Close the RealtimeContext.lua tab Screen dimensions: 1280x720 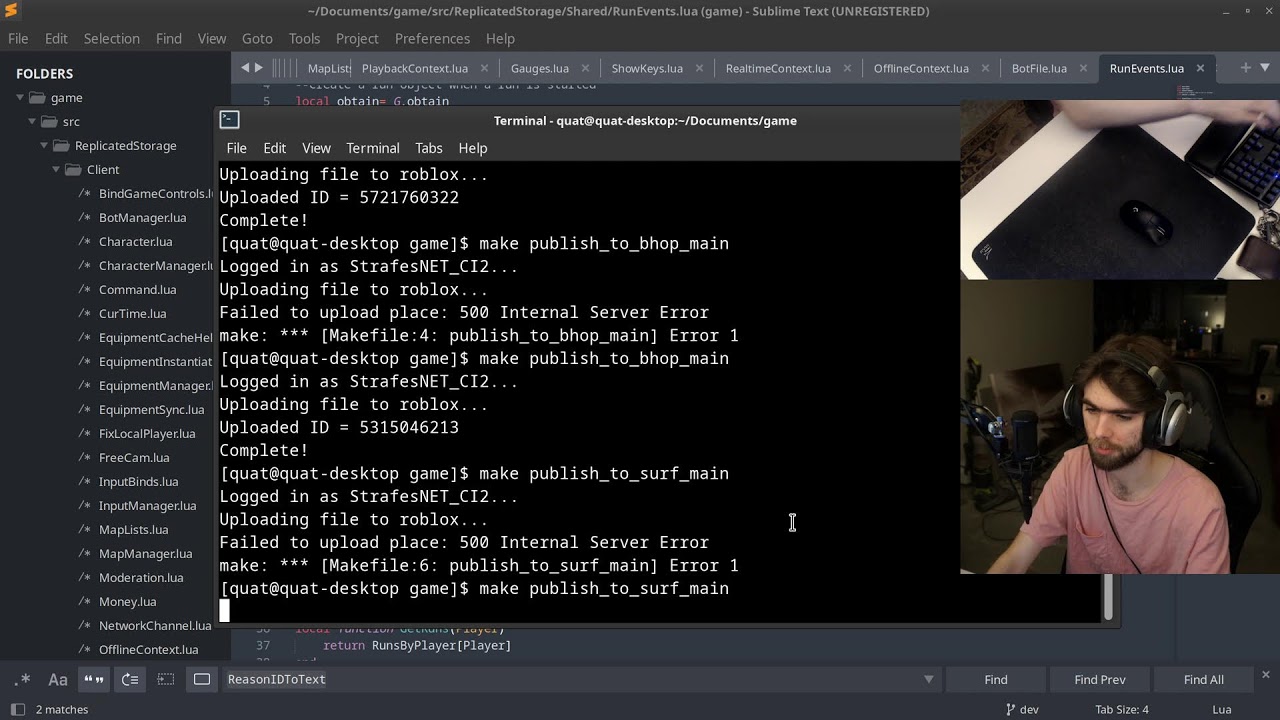pyautogui.click(x=848, y=68)
